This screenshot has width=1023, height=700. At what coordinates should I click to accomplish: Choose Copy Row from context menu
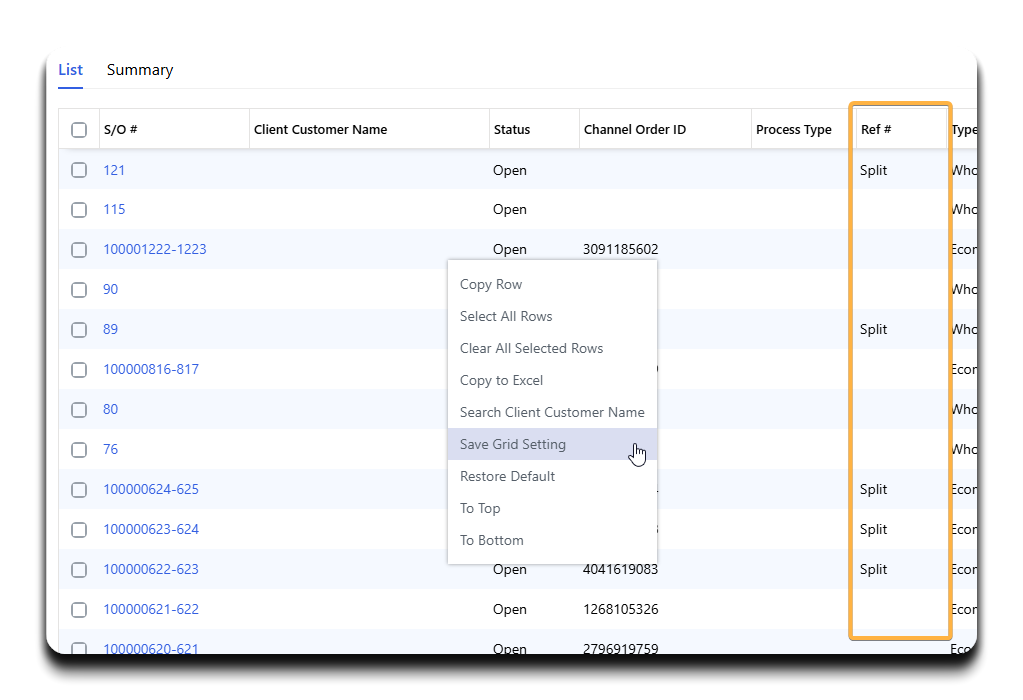[491, 285]
